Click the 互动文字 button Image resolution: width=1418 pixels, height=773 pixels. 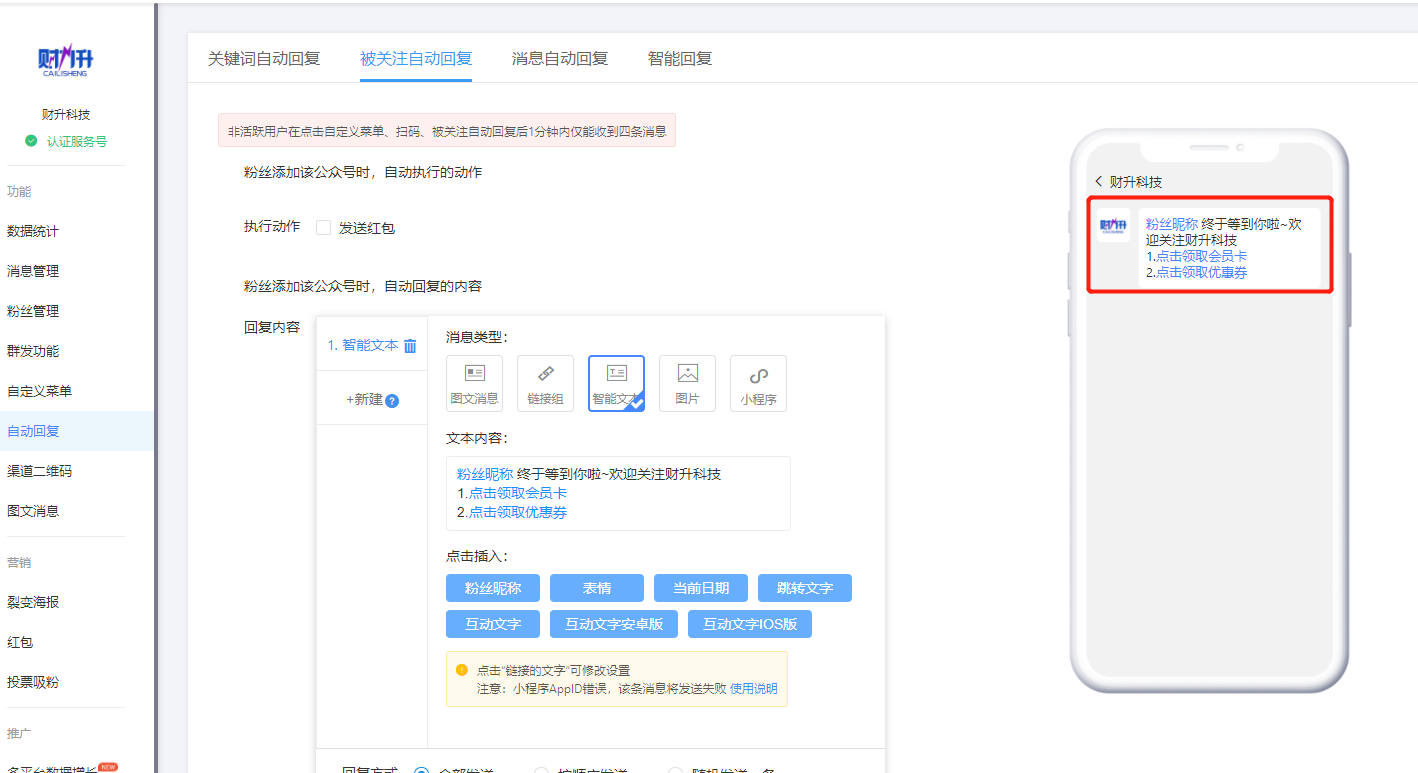493,624
